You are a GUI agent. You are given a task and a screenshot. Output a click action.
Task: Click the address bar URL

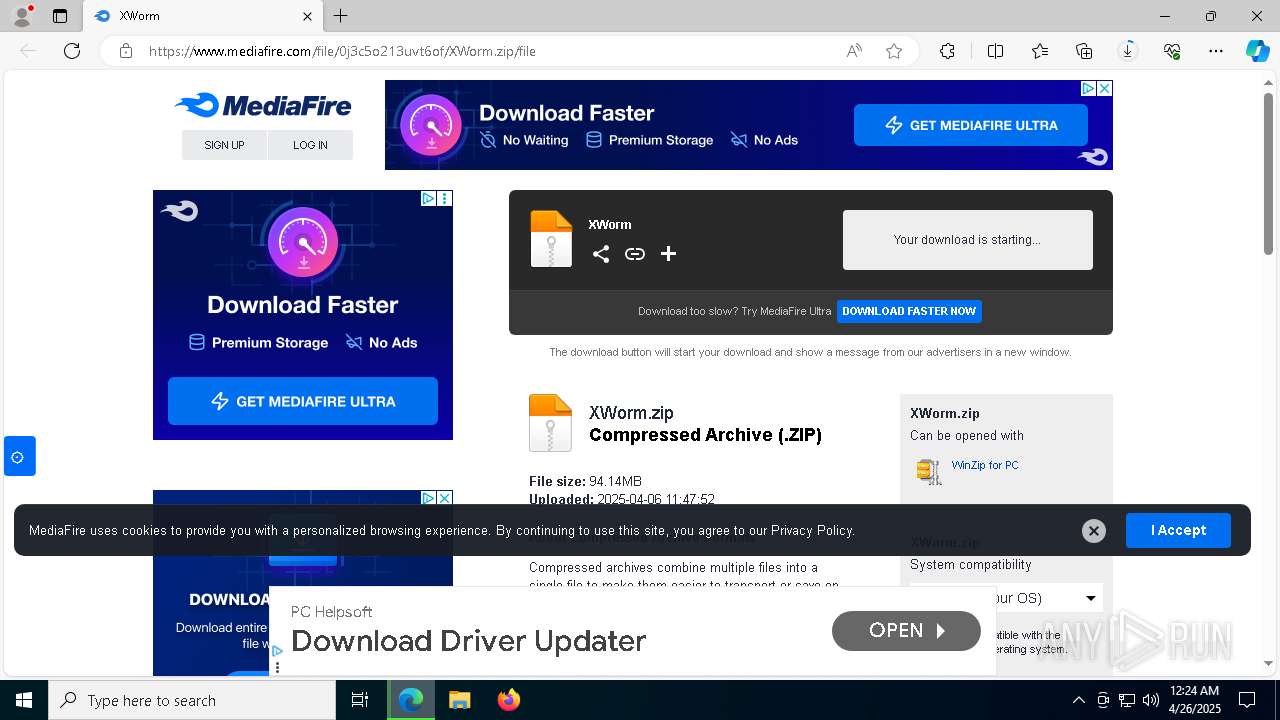[342, 51]
